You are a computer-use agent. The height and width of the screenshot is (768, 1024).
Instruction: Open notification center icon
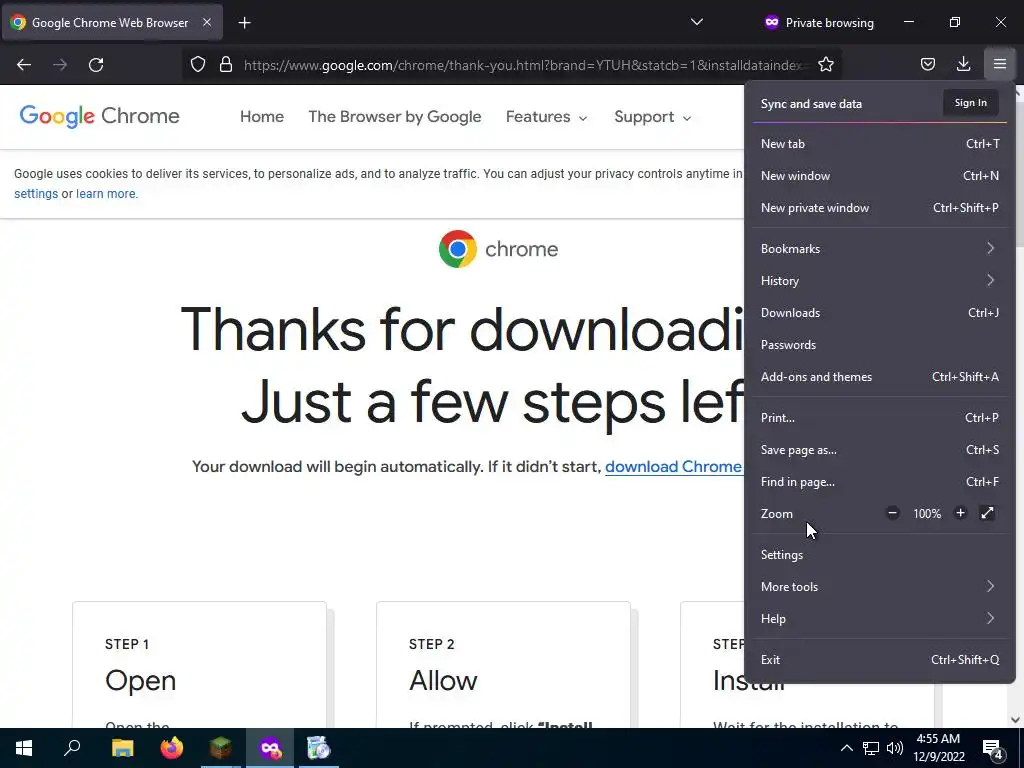coord(993,748)
